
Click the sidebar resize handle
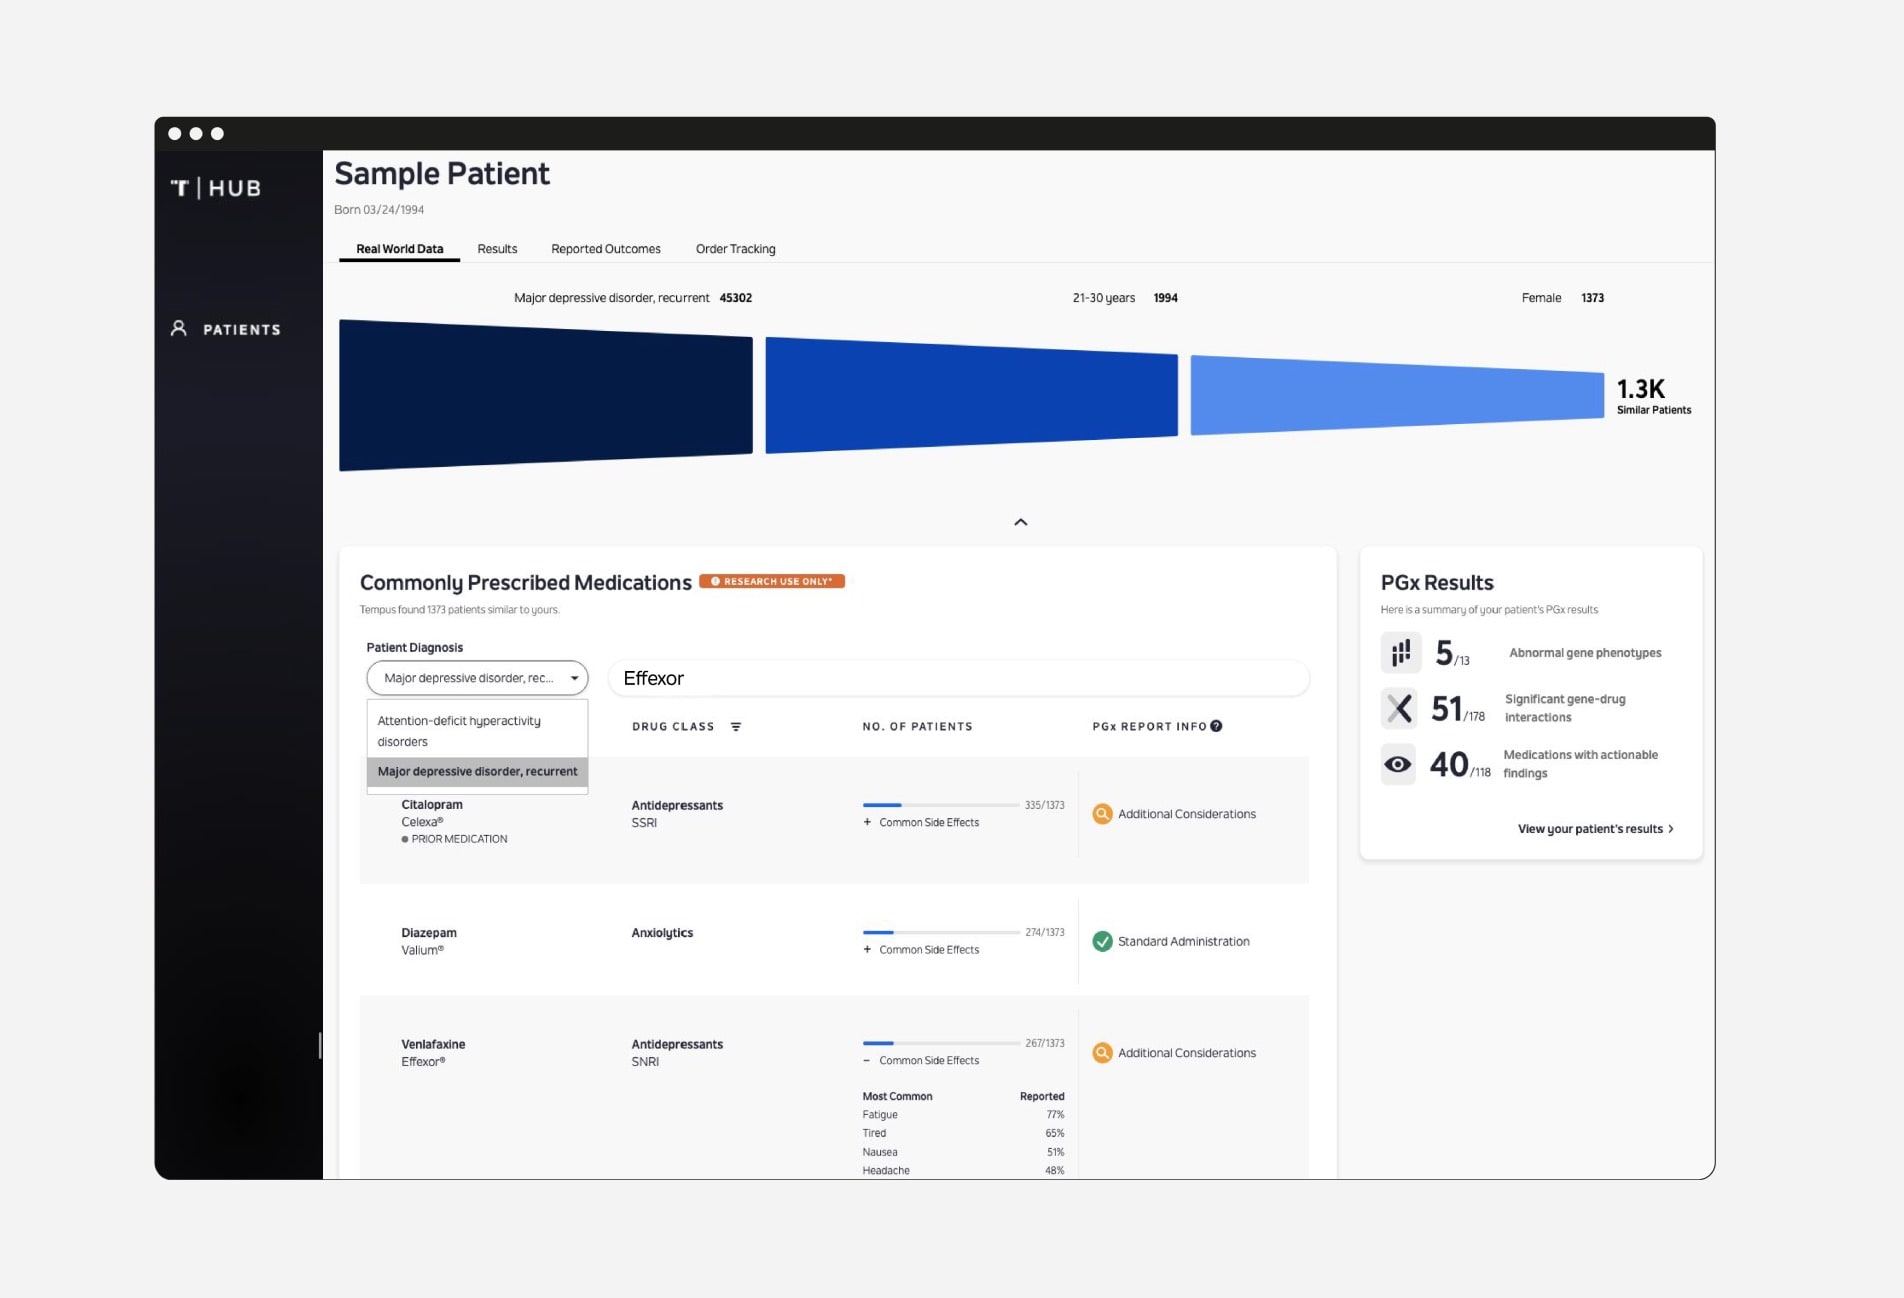[x=320, y=1045]
